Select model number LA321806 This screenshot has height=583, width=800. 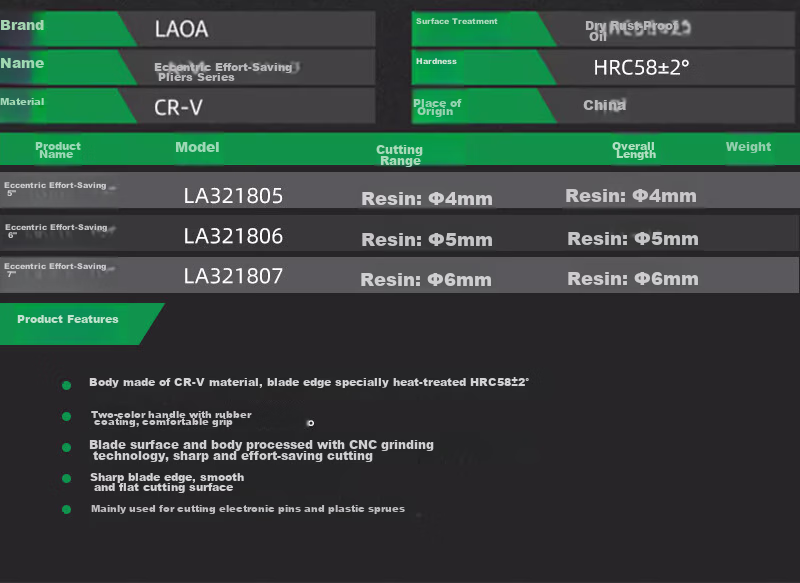pos(233,236)
